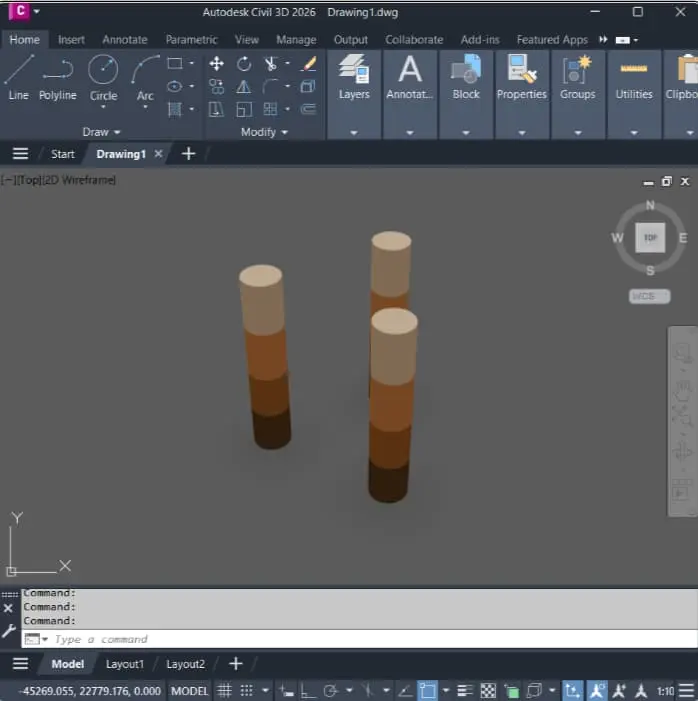Select the Move tool in Modify panel
Image resolution: width=698 pixels, height=701 pixels.
[216, 63]
